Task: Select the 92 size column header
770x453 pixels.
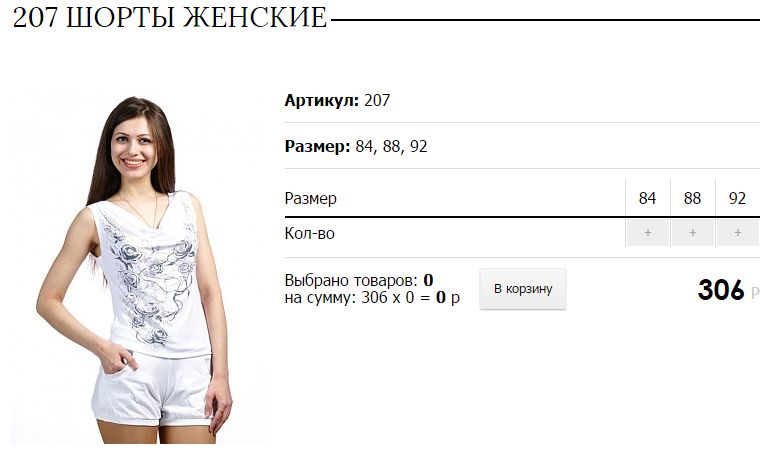Action: (x=738, y=198)
